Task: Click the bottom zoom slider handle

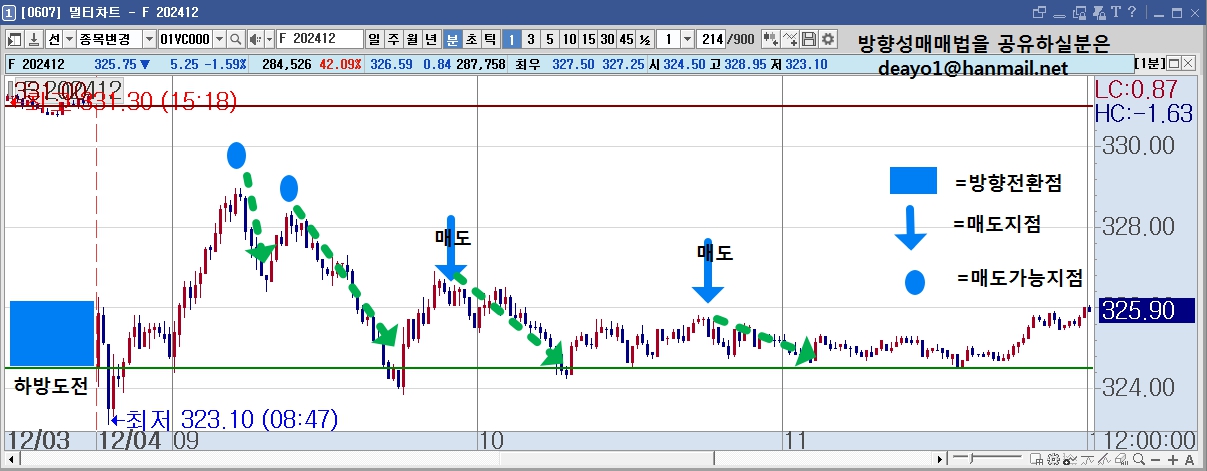Action: pos(971,459)
